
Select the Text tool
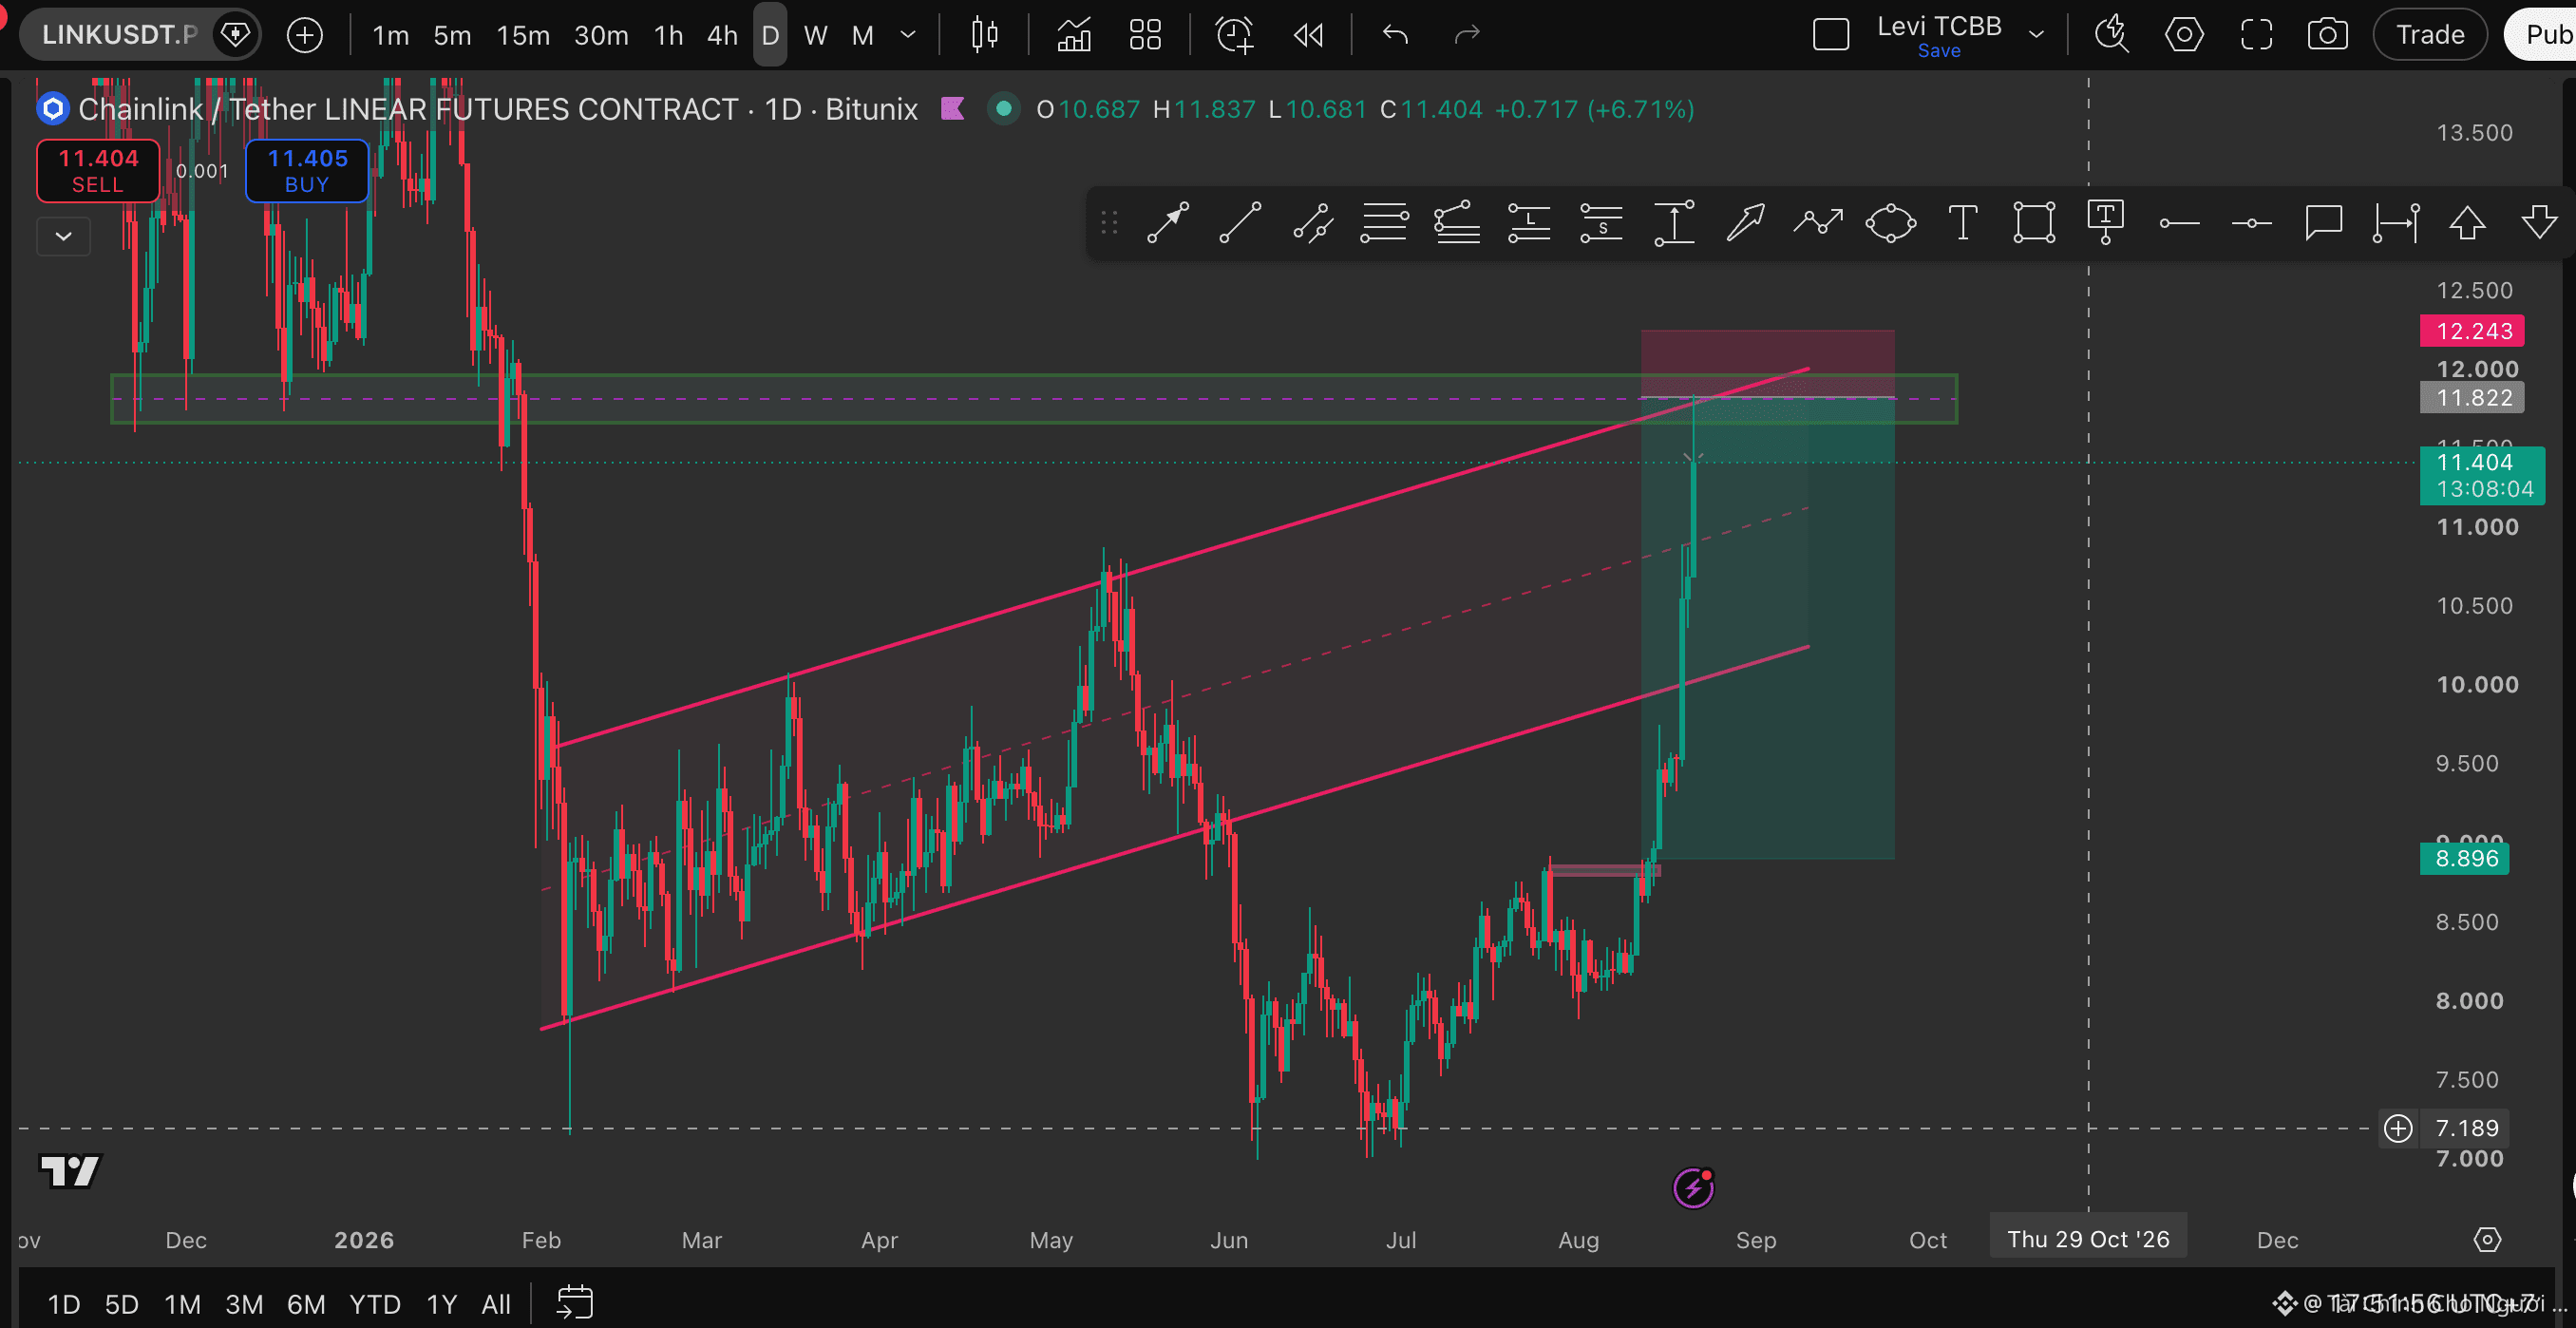(1963, 222)
